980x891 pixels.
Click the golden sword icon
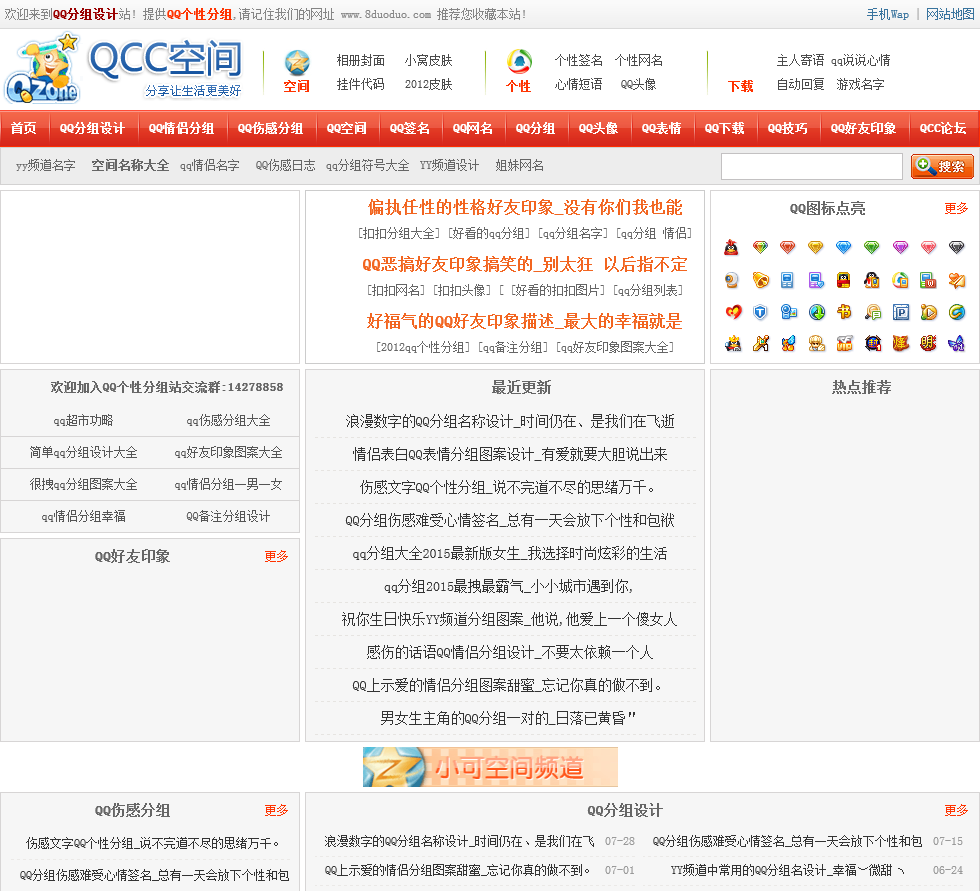[x=761, y=343]
